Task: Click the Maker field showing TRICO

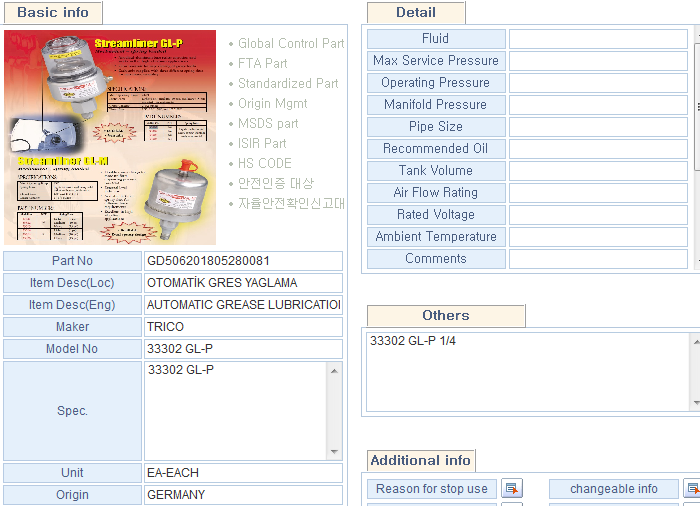Action: coord(243,326)
